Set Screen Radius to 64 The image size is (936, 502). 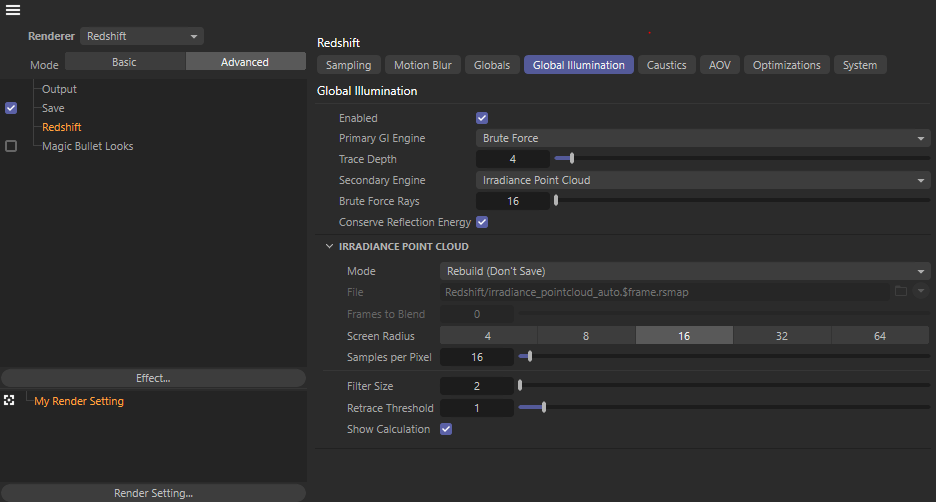880,335
